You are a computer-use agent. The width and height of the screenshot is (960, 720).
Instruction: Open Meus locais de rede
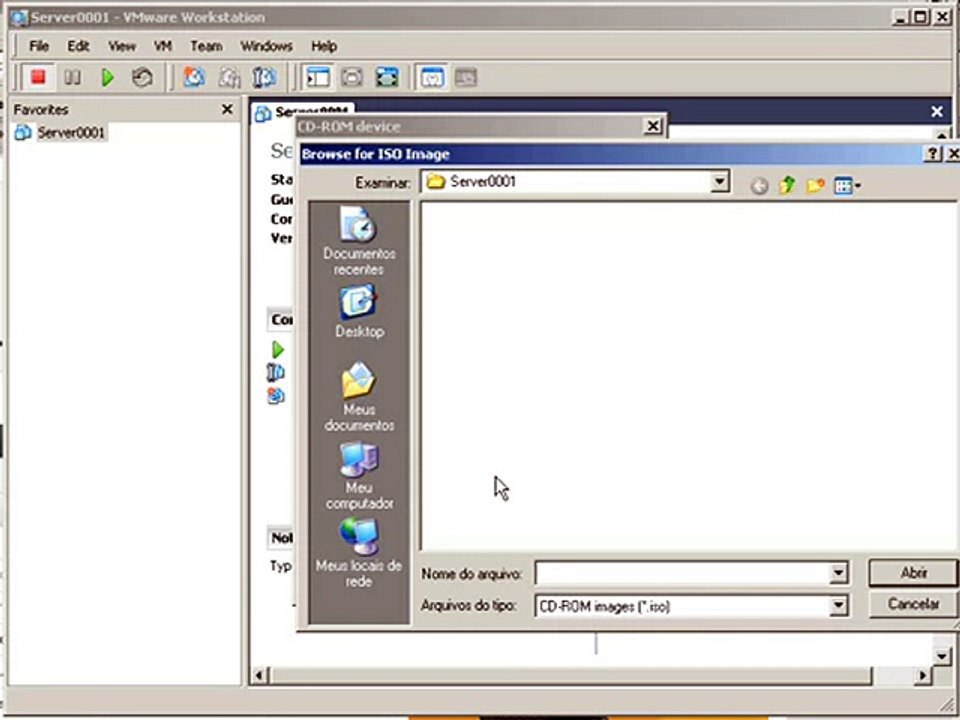click(x=359, y=553)
